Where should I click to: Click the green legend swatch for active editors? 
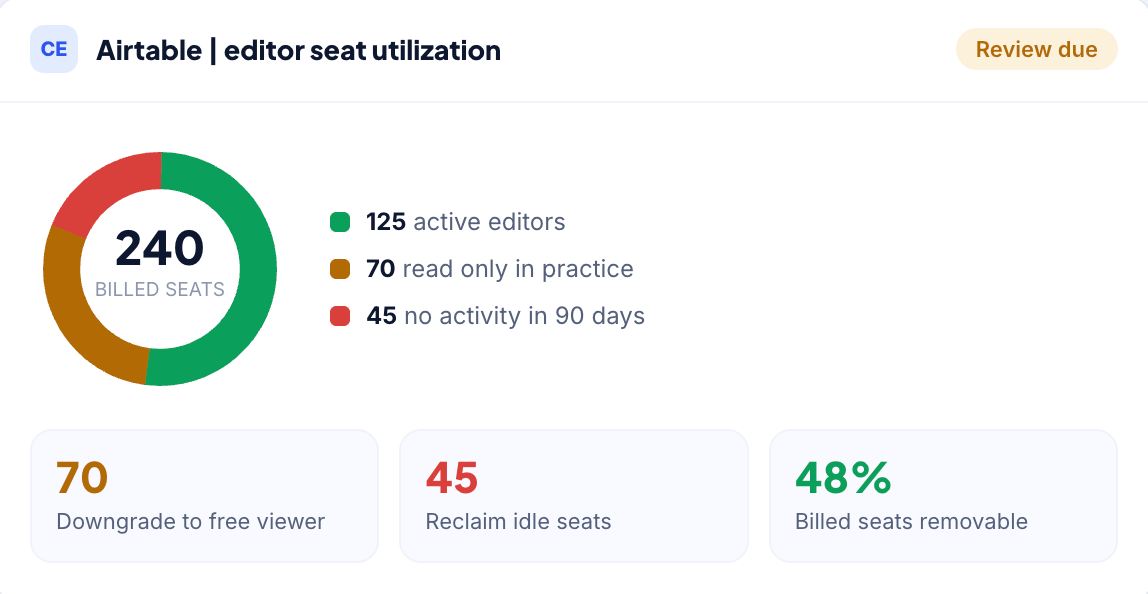[x=340, y=222]
